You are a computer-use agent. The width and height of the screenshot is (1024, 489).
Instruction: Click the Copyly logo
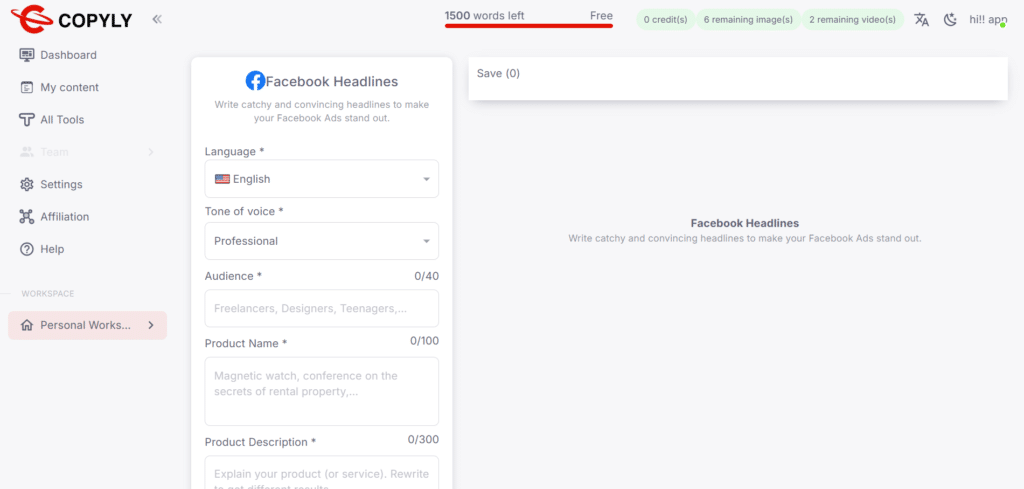[72, 20]
